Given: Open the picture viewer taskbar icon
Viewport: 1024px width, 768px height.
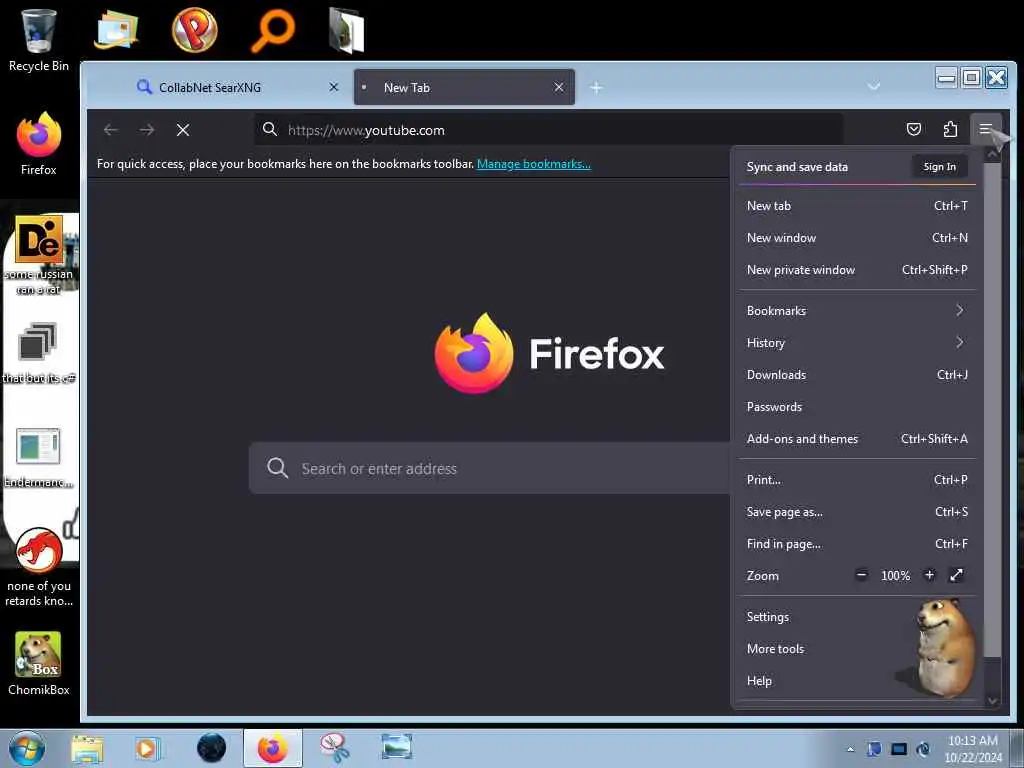Looking at the screenshot, I should pos(396,746).
